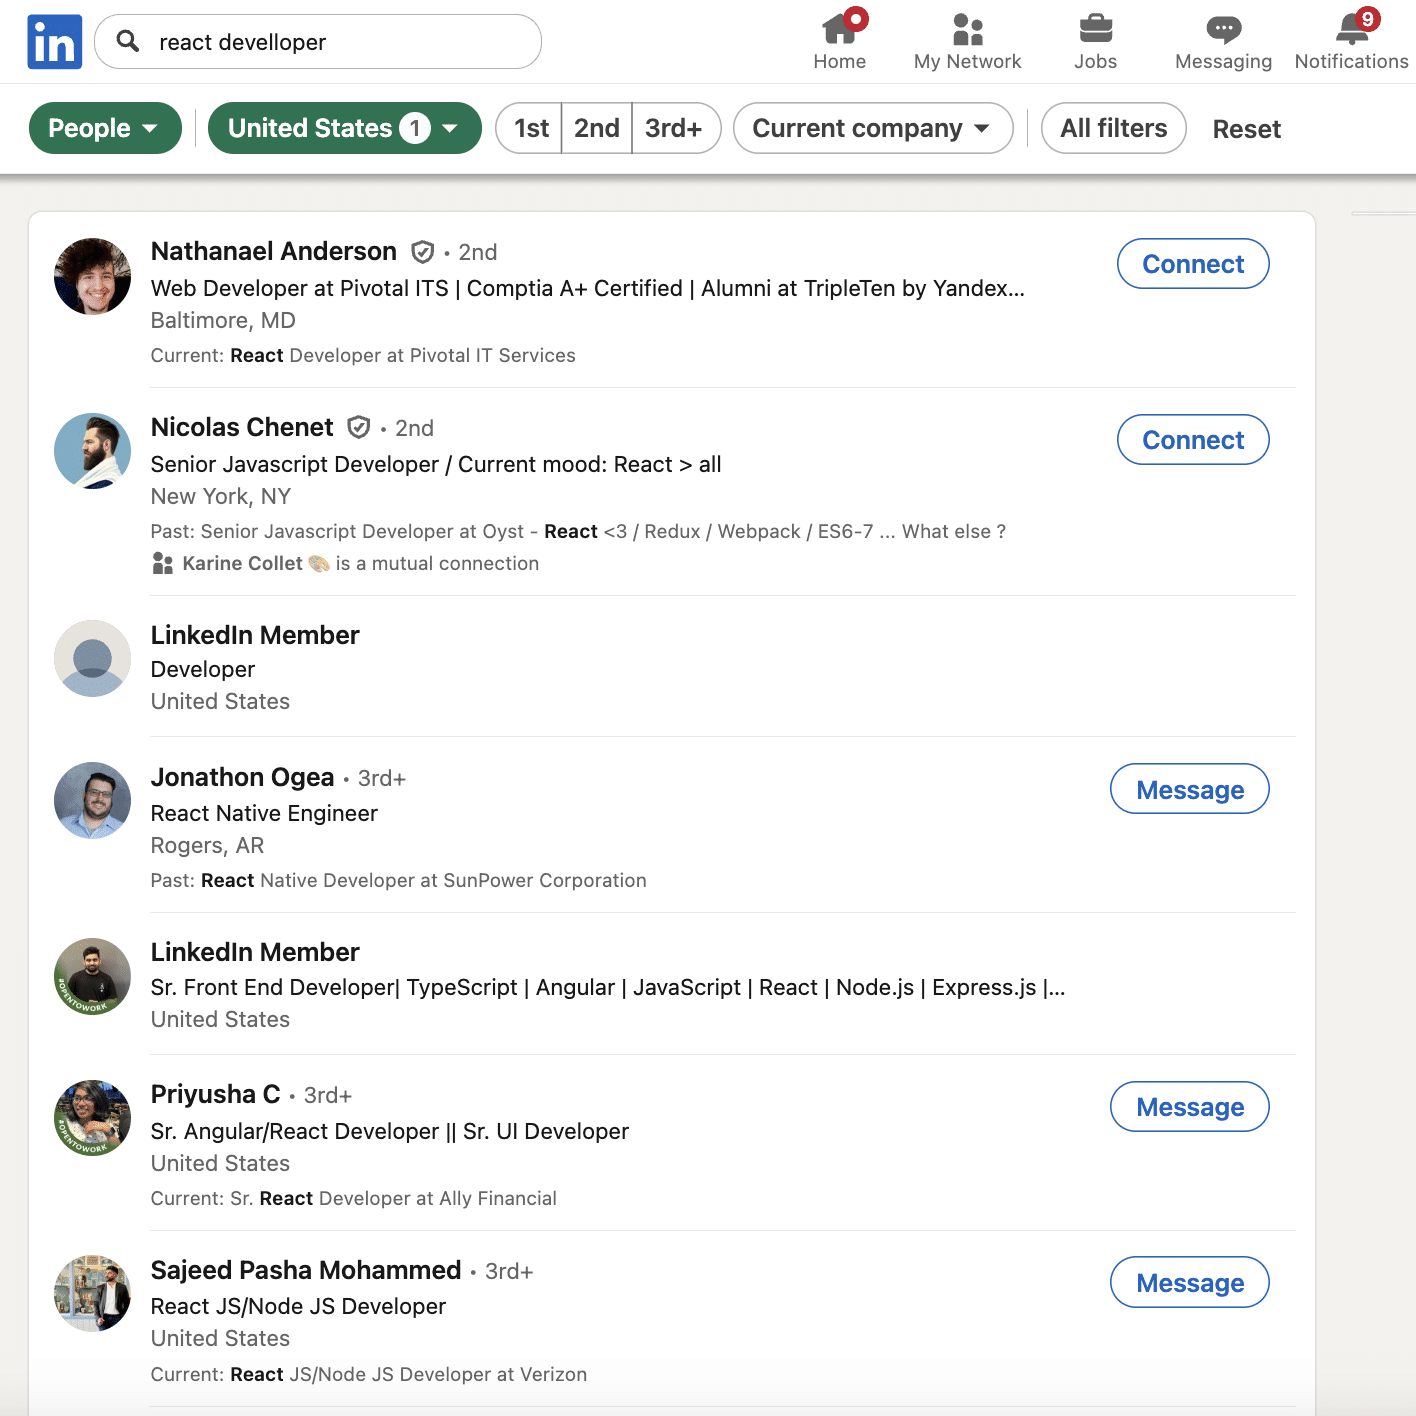Toggle the 2nd connections filter

click(x=597, y=128)
